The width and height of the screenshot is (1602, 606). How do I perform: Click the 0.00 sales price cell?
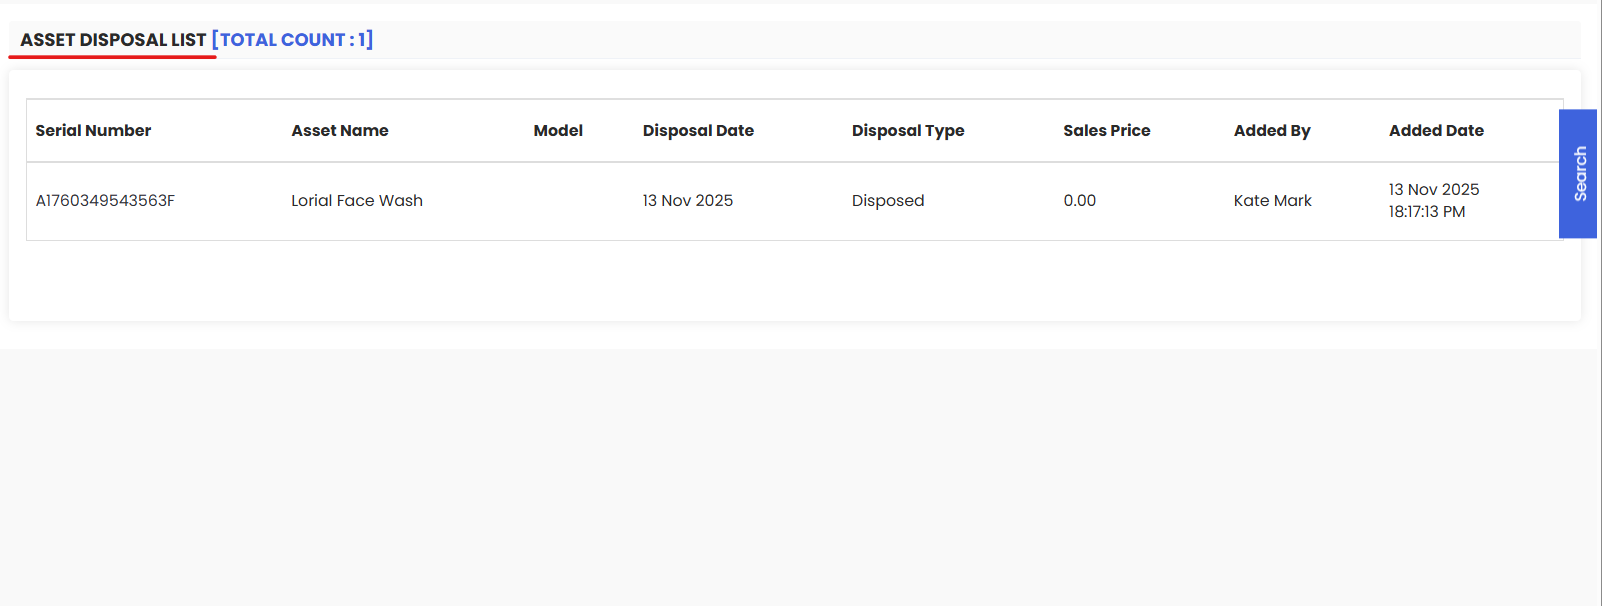click(1080, 201)
